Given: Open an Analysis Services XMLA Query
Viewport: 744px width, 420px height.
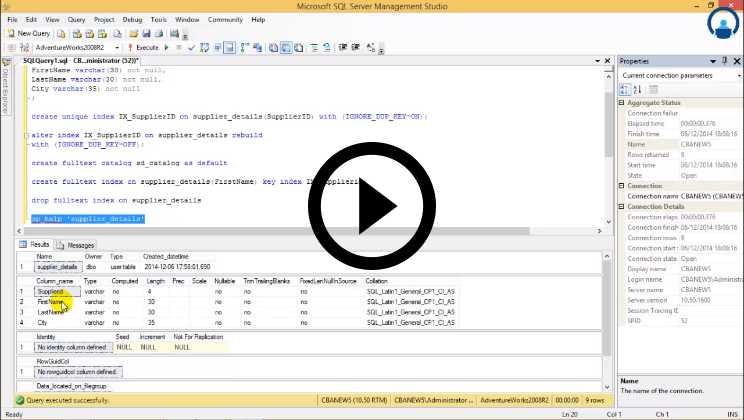Looking at the screenshot, I should tap(102, 34).
